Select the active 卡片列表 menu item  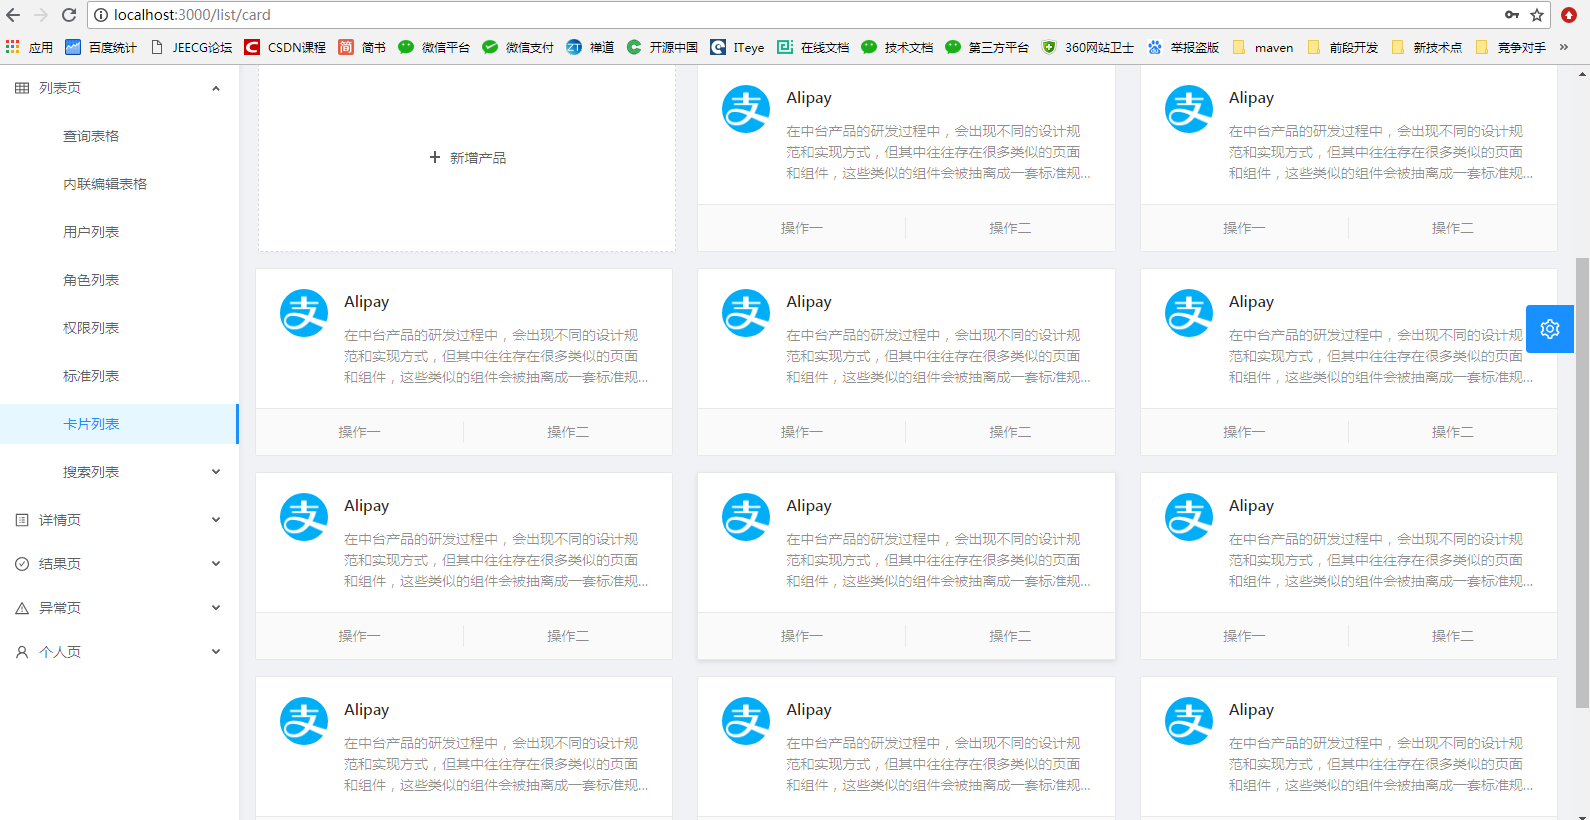pyautogui.click(x=119, y=424)
